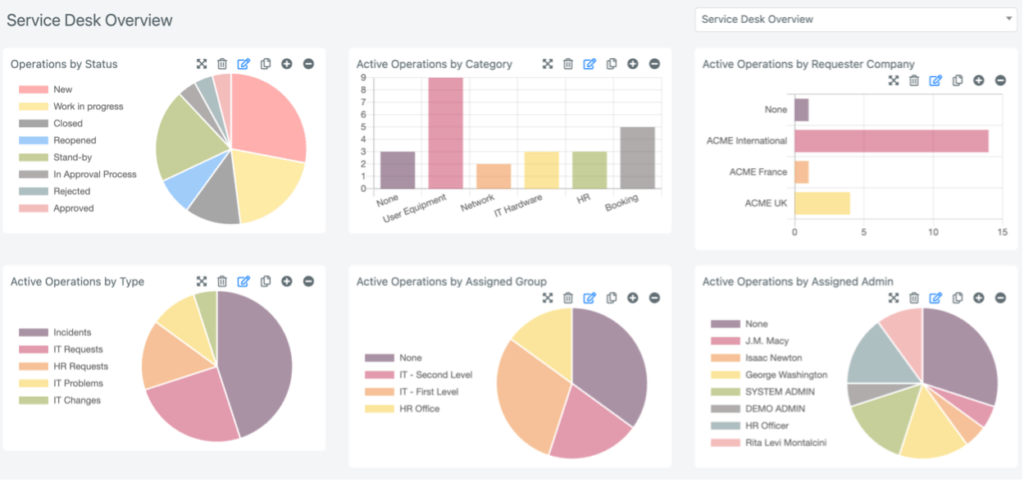
Task: Click plus icon on Assigned Group widget
Action: (x=633, y=298)
